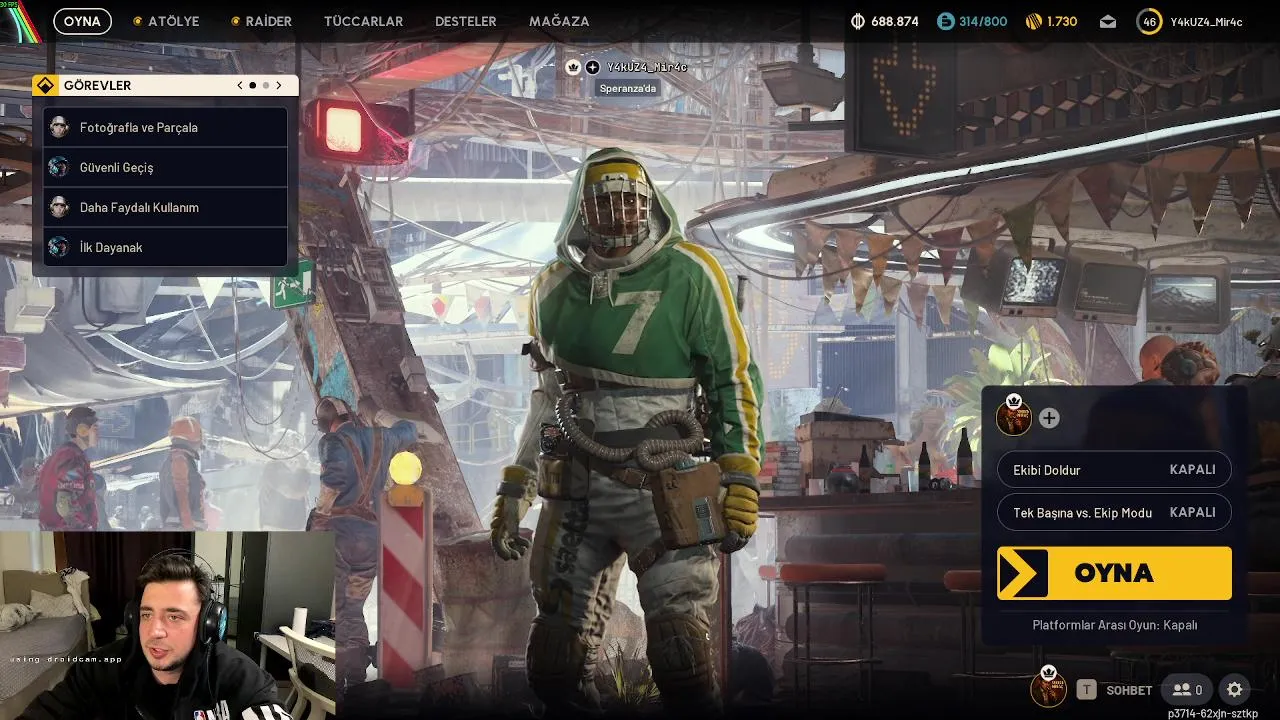
Task: Click the Speranza'da location label
Action: [x=628, y=88]
